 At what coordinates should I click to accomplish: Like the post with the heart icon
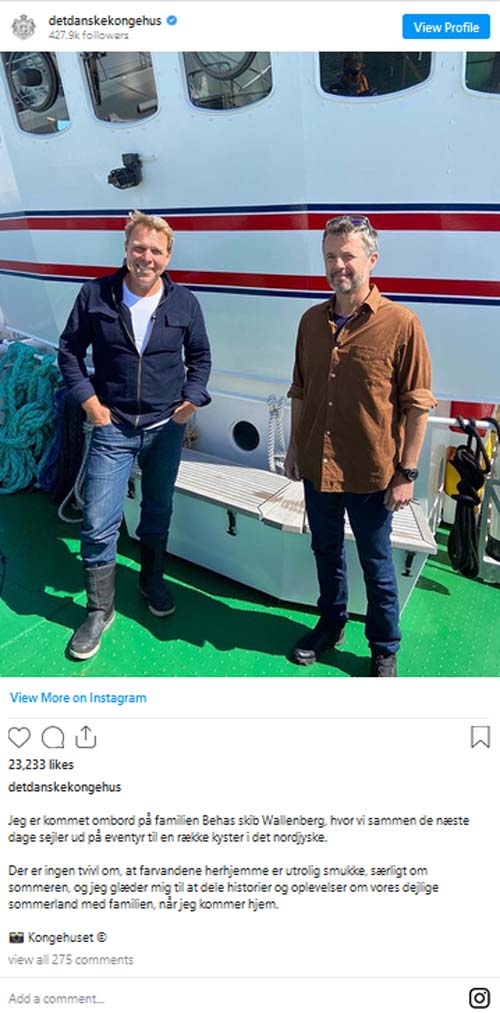[19, 737]
